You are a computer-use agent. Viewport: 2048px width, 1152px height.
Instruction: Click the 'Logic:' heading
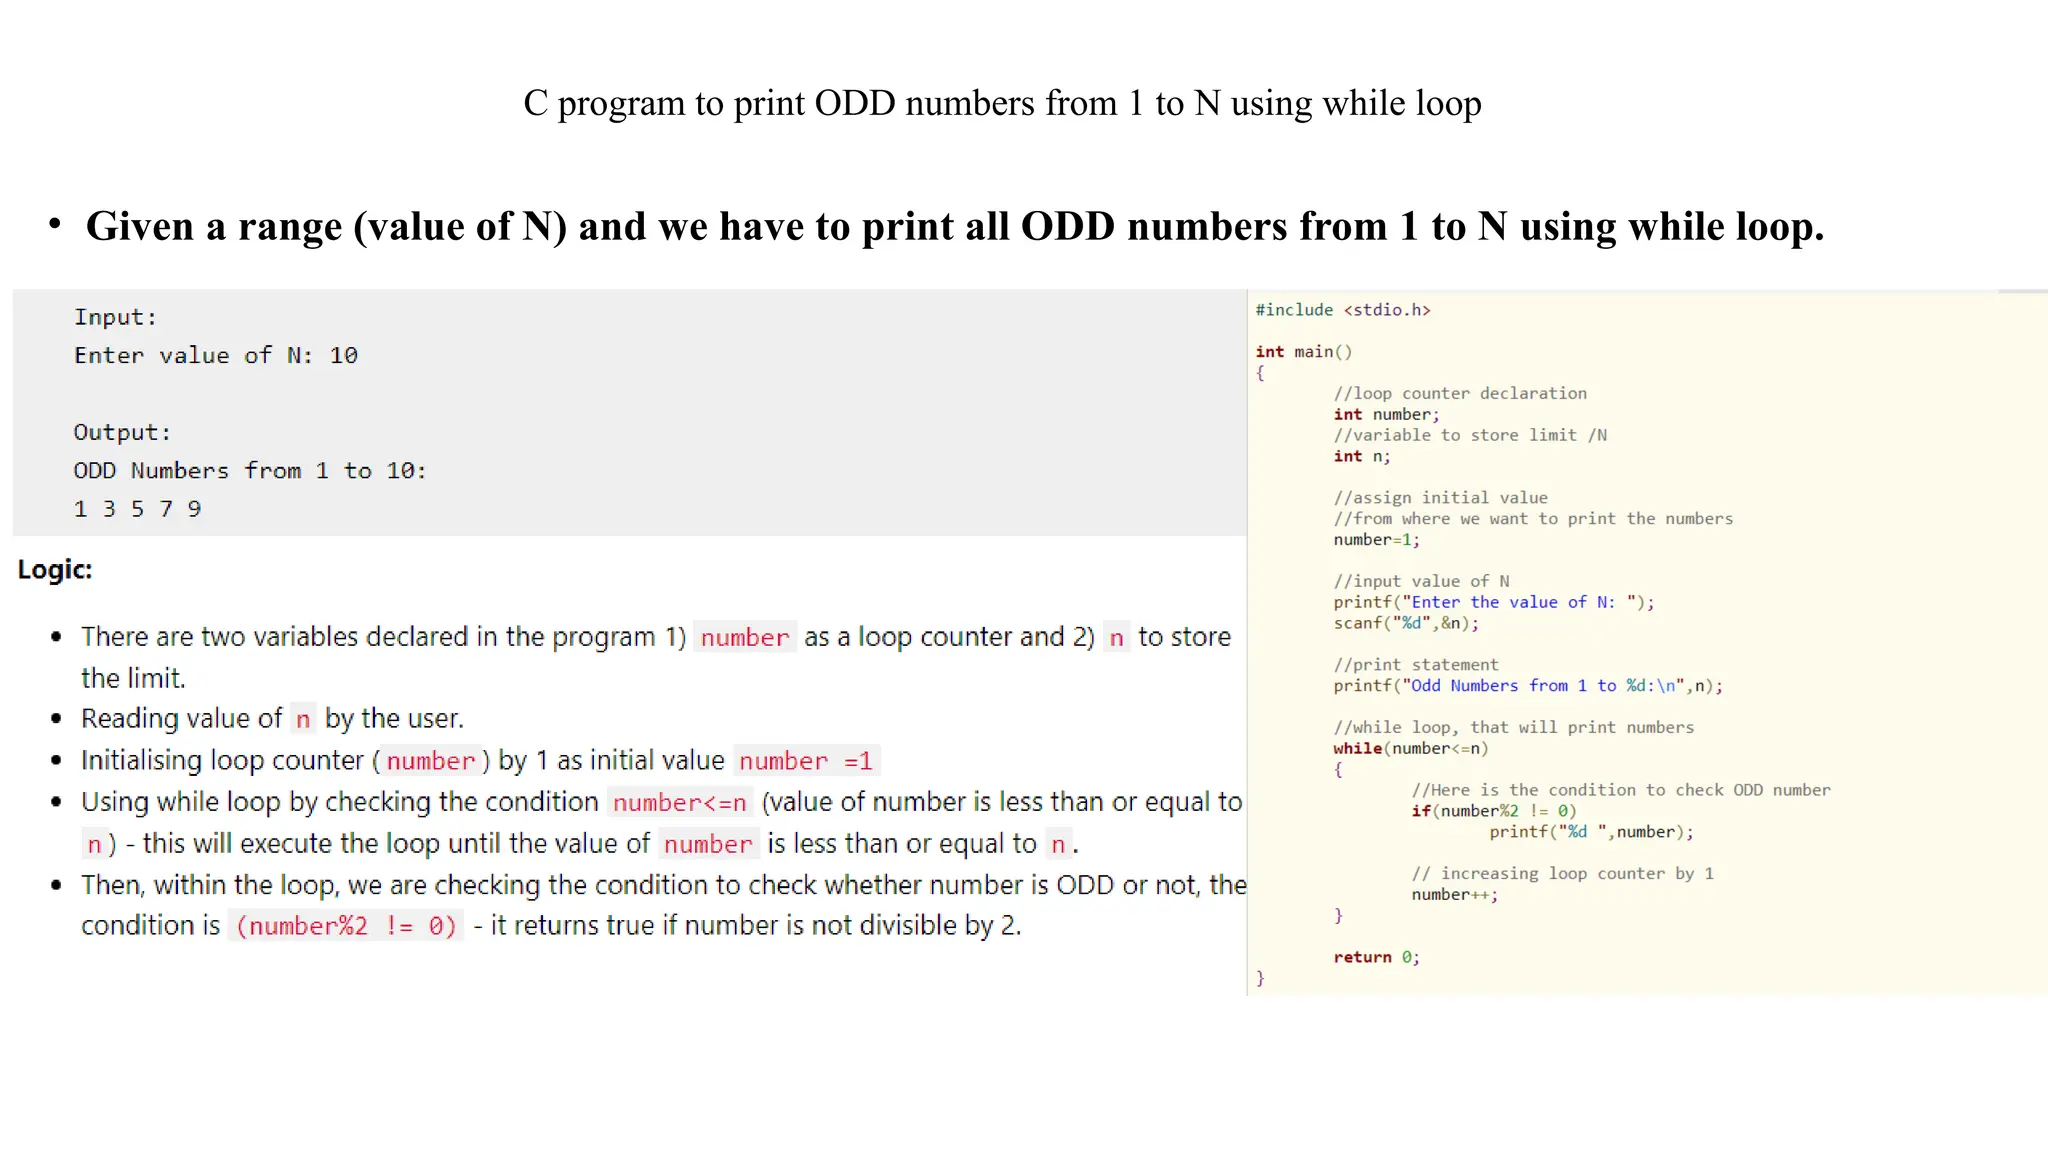55,570
